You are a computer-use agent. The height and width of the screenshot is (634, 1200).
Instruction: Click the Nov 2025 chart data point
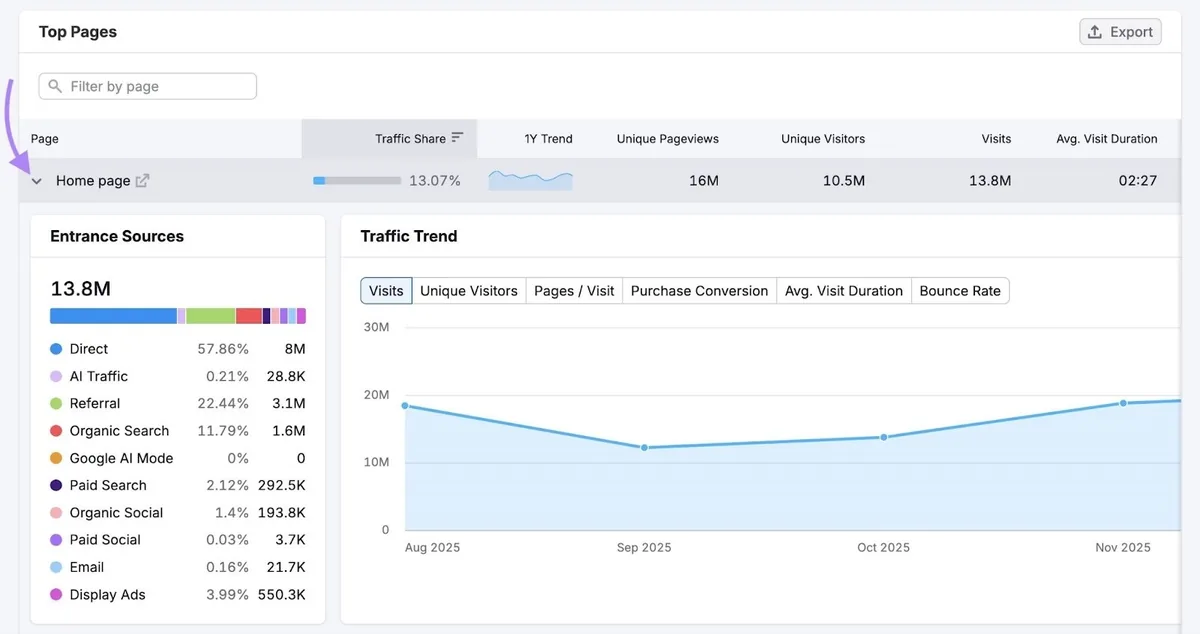(x=1123, y=403)
